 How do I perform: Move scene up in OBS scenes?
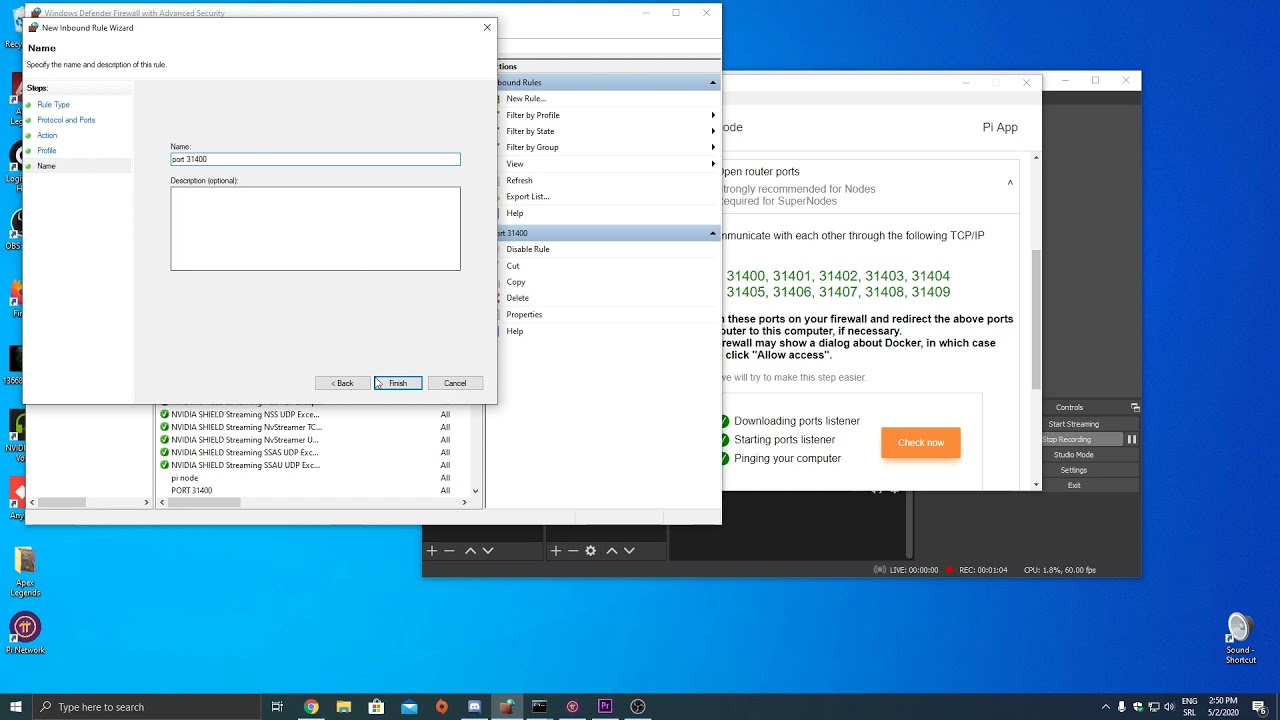point(470,551)
